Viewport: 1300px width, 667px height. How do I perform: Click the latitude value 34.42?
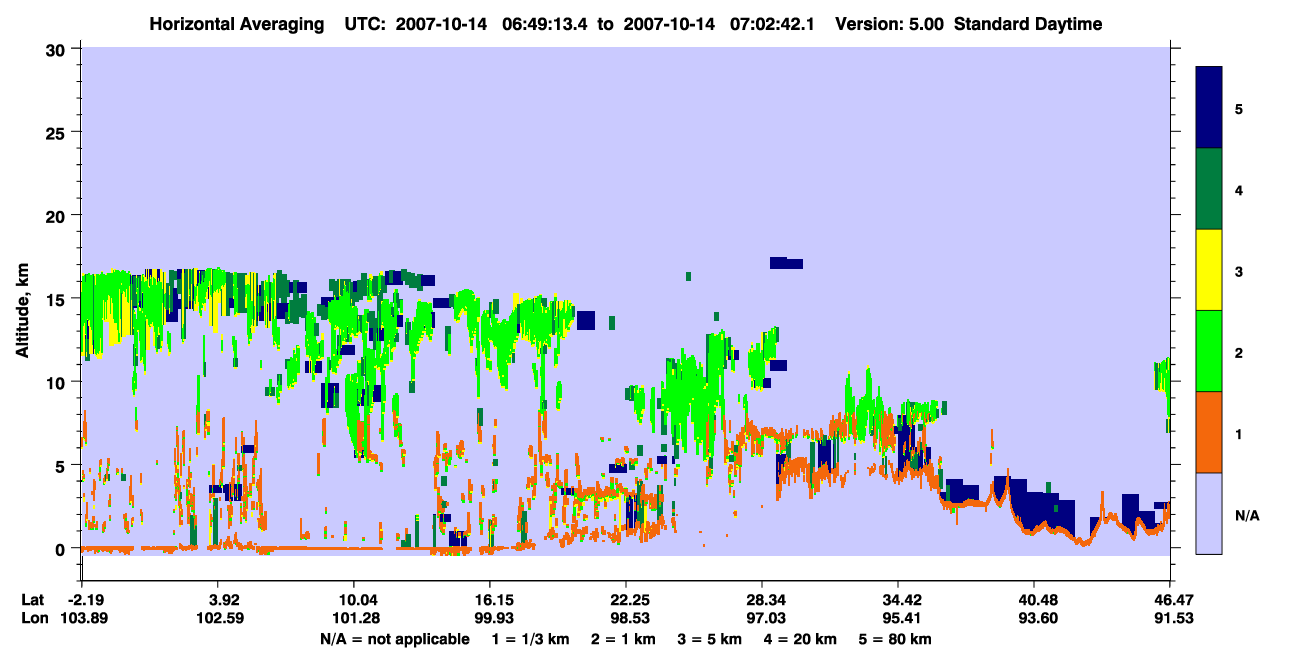(898, 600)
